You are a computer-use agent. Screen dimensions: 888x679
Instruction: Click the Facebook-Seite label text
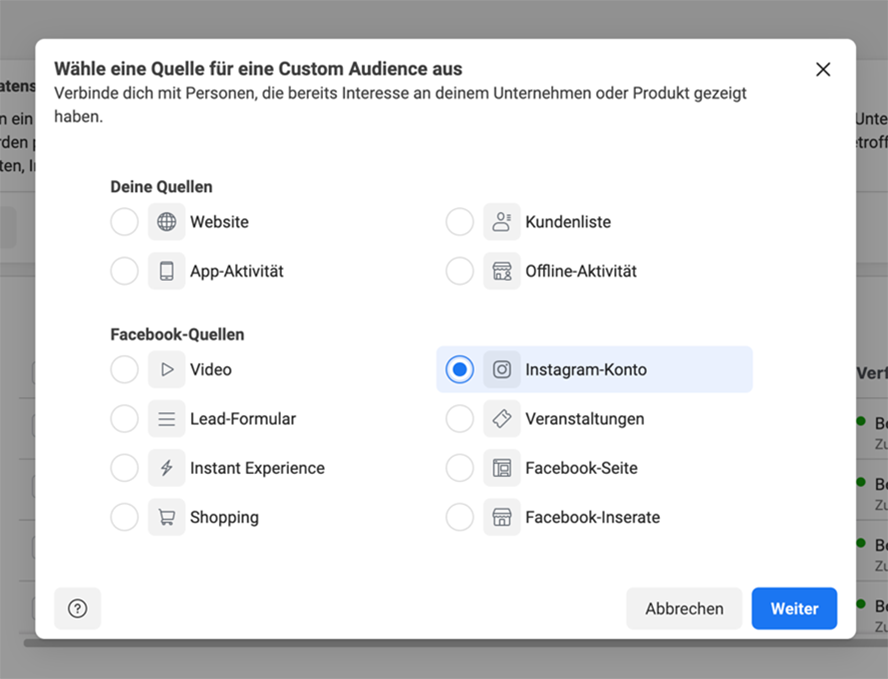[582, 468]
